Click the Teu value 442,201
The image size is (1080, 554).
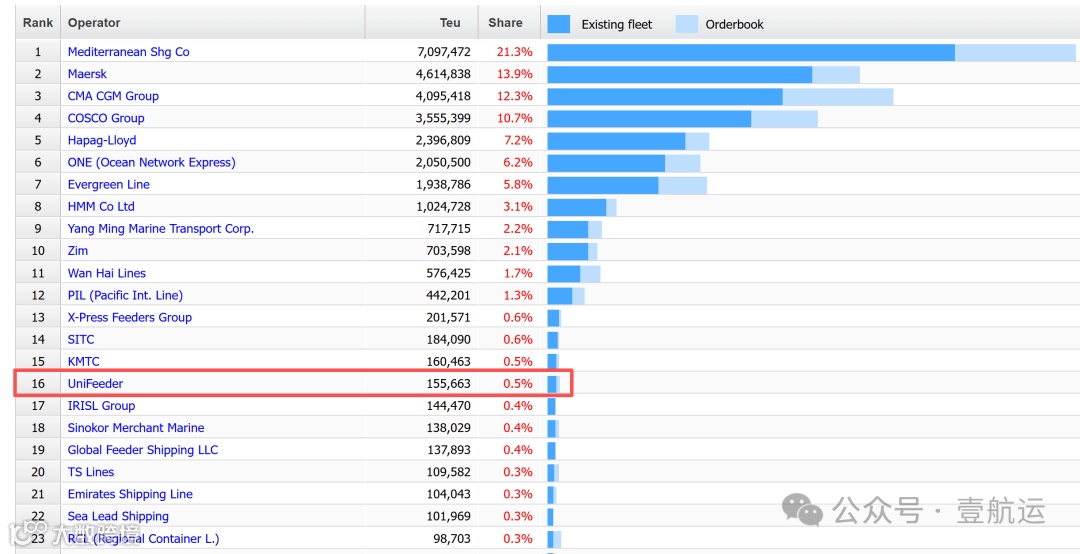tap(448, 295)
